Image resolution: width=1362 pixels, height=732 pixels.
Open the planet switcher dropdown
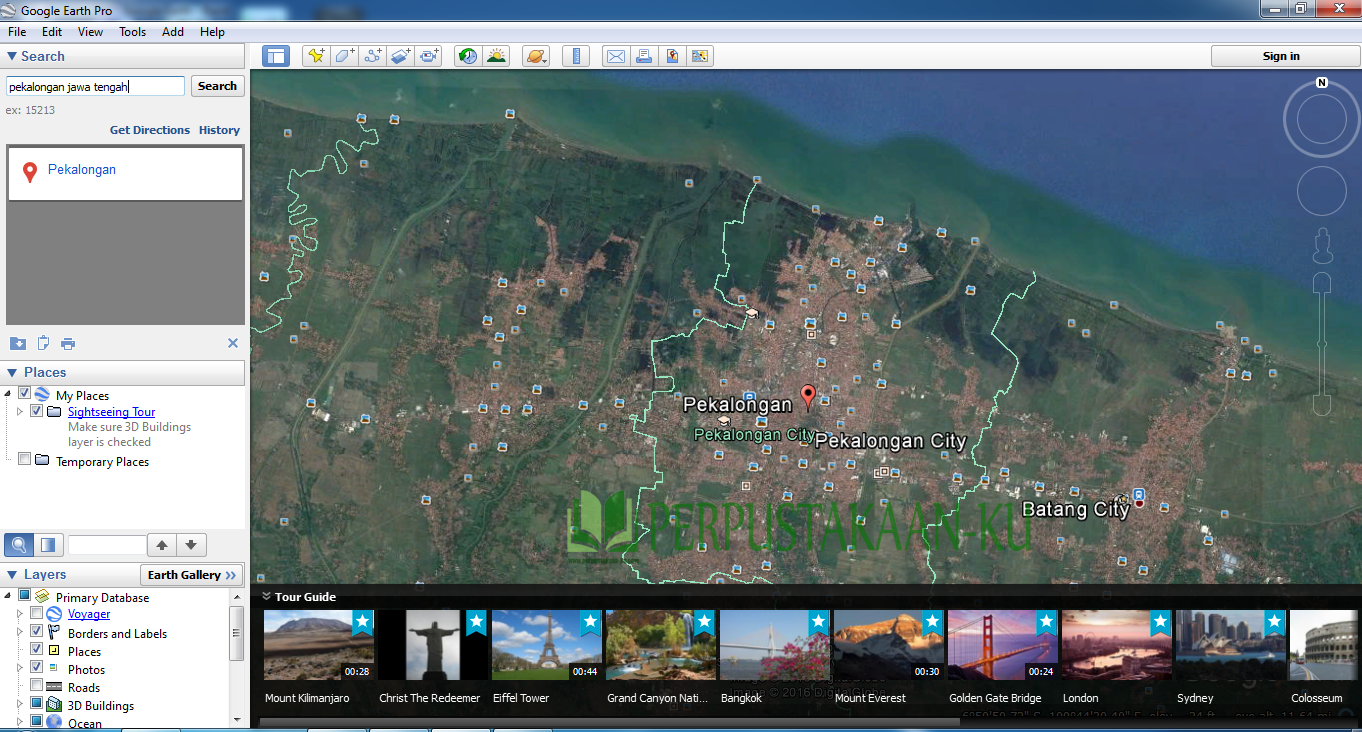pyautogui.click(x=536, y=56)
